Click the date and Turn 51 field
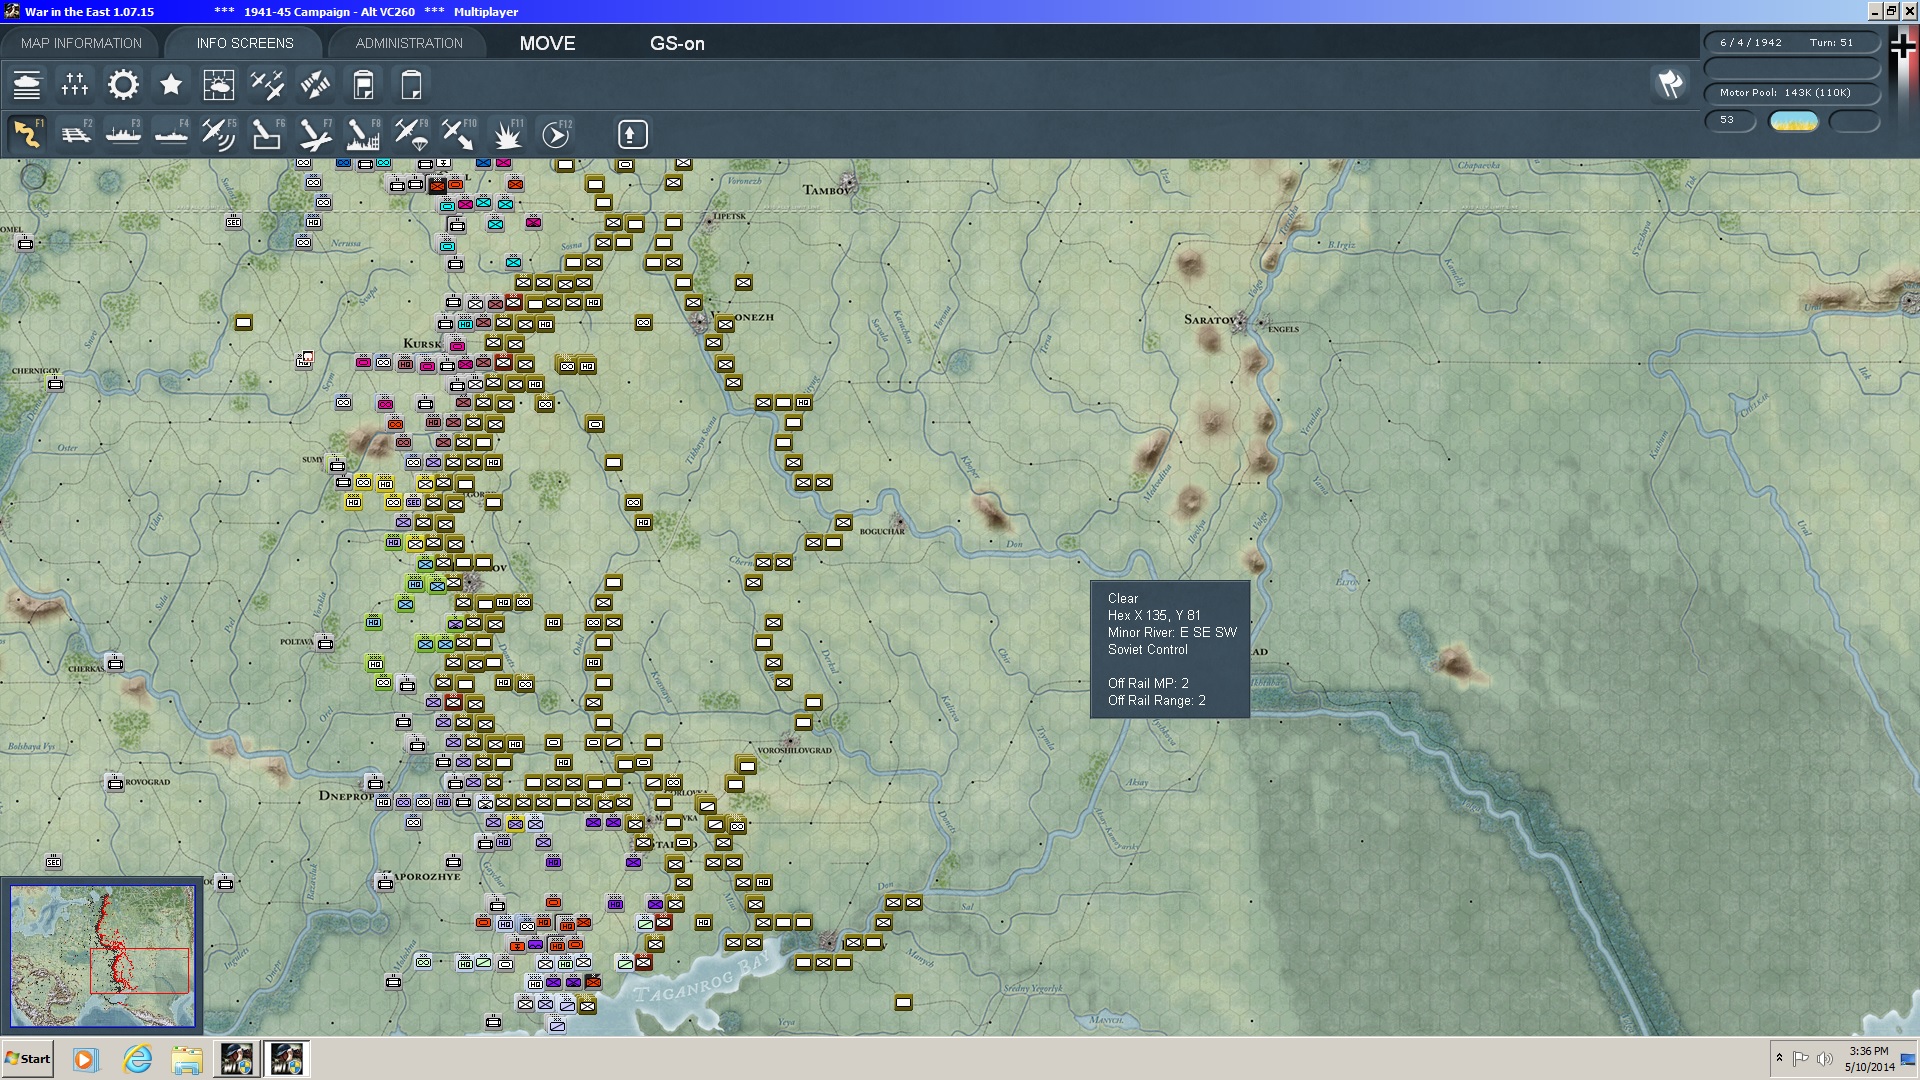 [1792, 43]
